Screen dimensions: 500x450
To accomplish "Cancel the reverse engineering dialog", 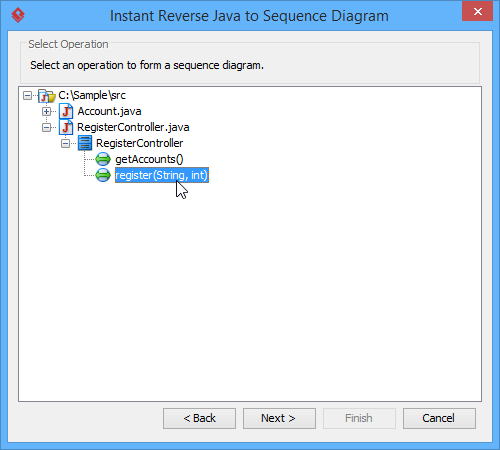I will coord(439,418).
